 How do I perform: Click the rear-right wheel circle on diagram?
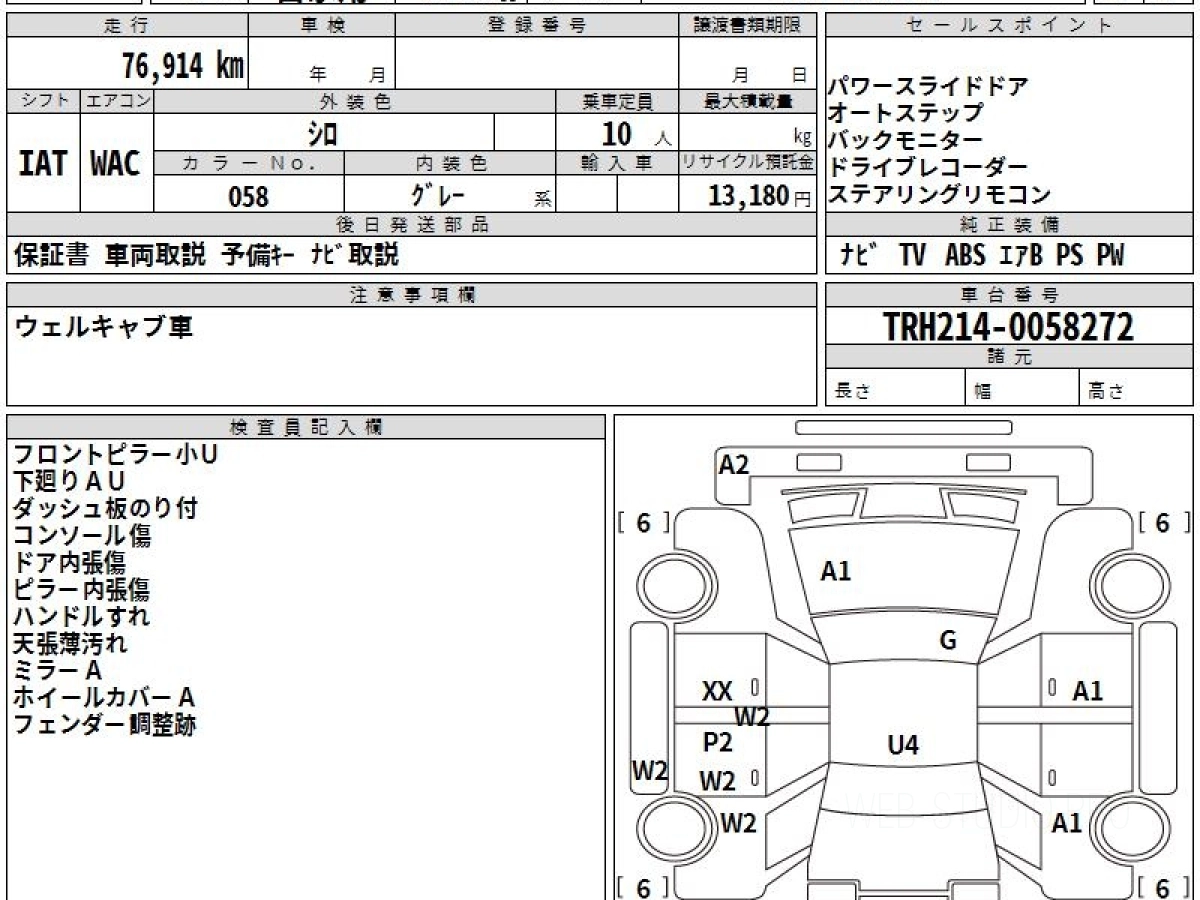pyautogui.click(x=1122, y=827)
